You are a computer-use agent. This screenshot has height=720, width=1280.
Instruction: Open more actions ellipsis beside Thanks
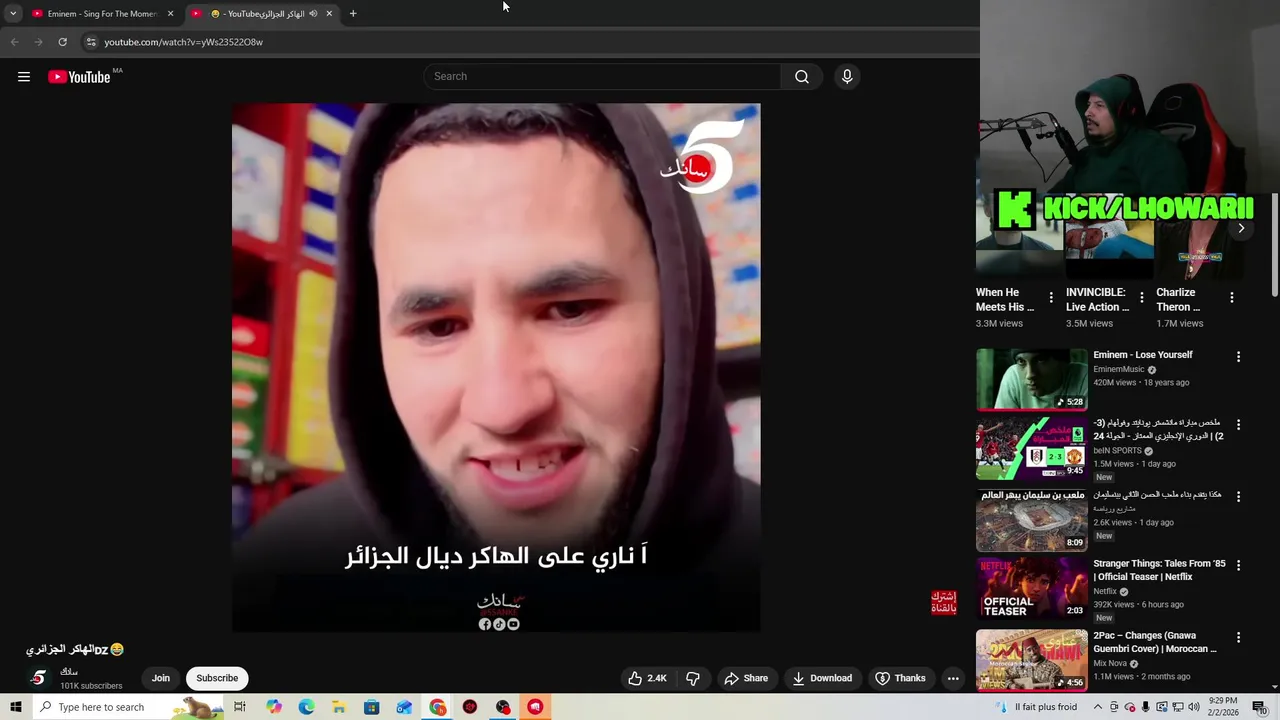pos(953,678)
